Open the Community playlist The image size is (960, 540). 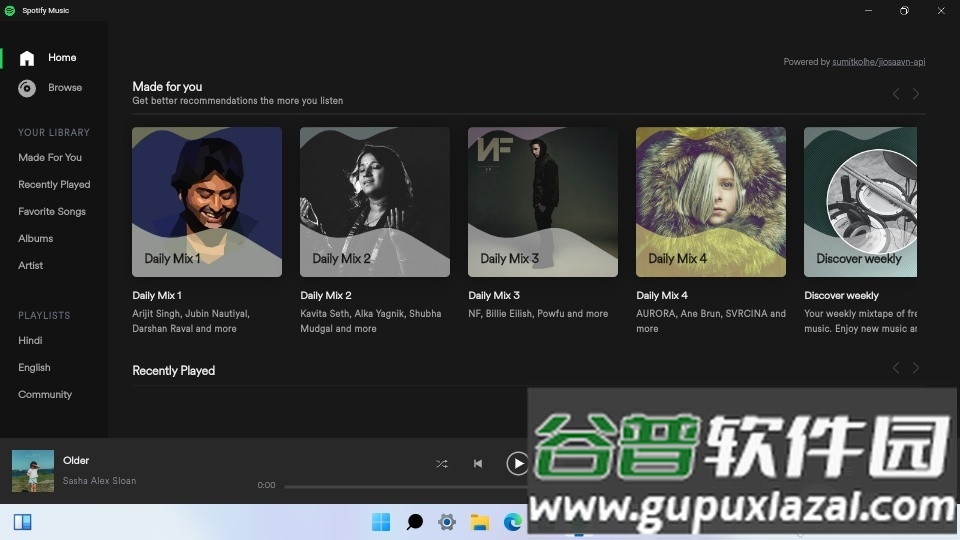tap(45, 395)
